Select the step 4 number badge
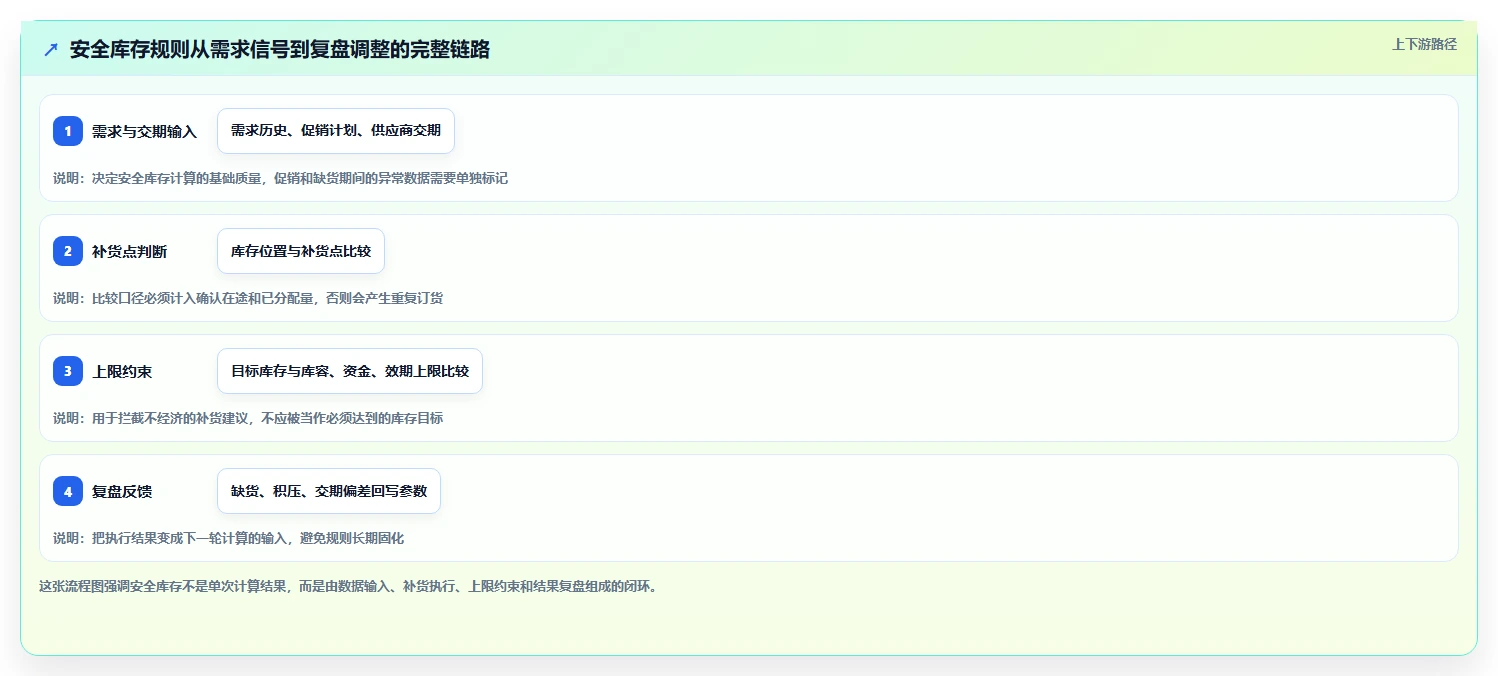The height and width of the screenshot is (676, 1498). pos(68,491)
